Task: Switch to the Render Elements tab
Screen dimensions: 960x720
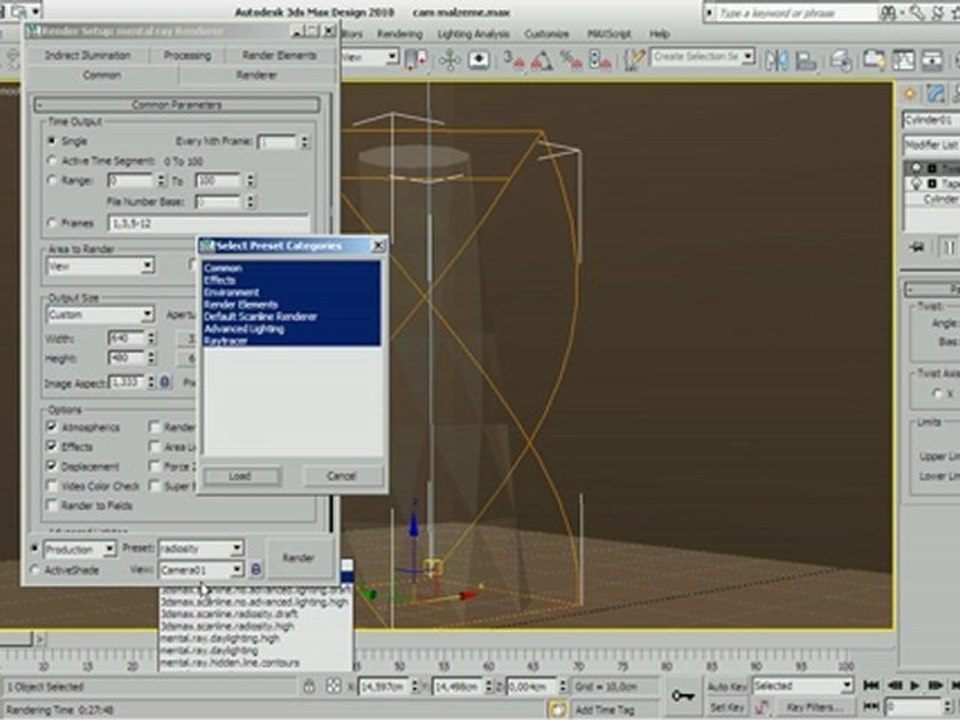Action: [279, 55]
